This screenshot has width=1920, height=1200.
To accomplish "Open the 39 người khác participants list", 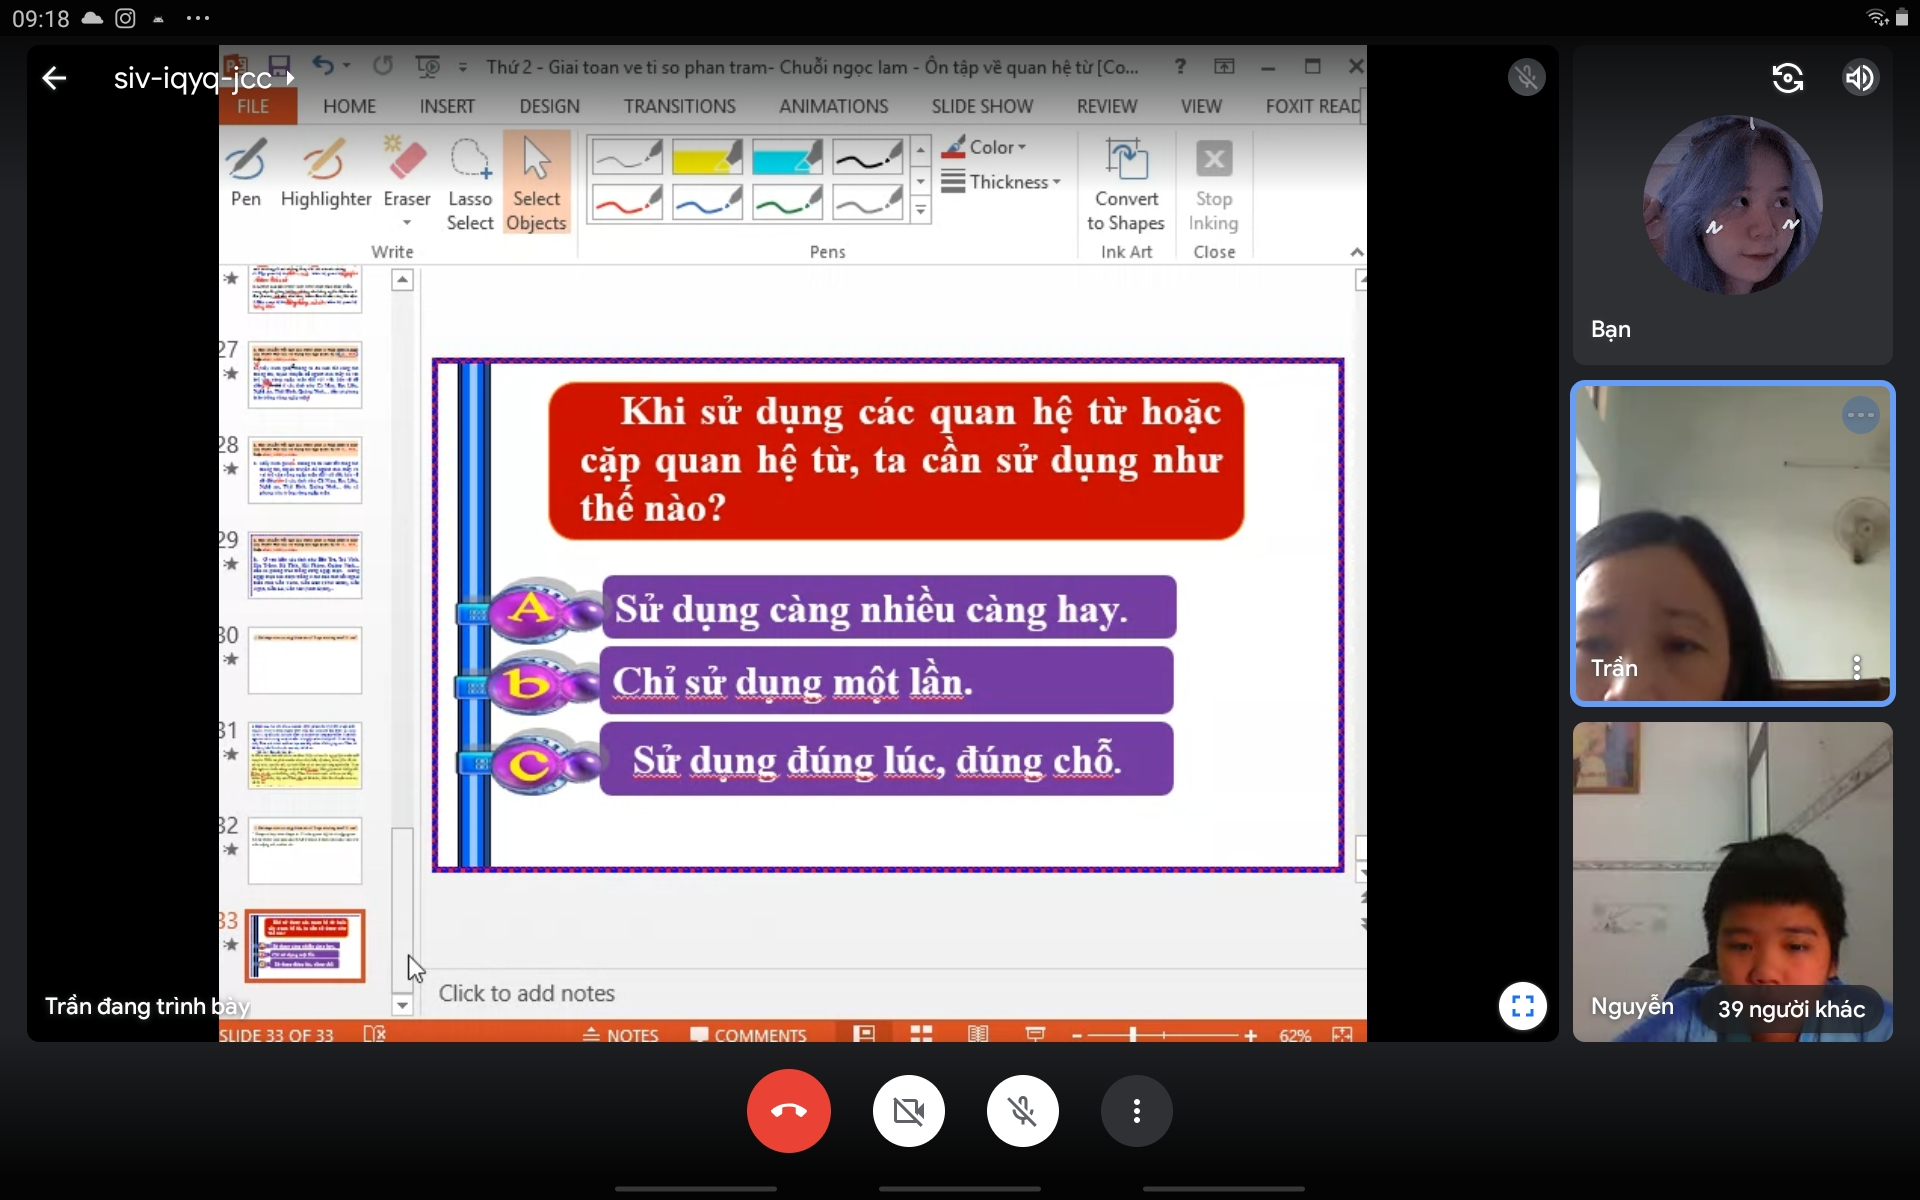I will [1790, 1009].
